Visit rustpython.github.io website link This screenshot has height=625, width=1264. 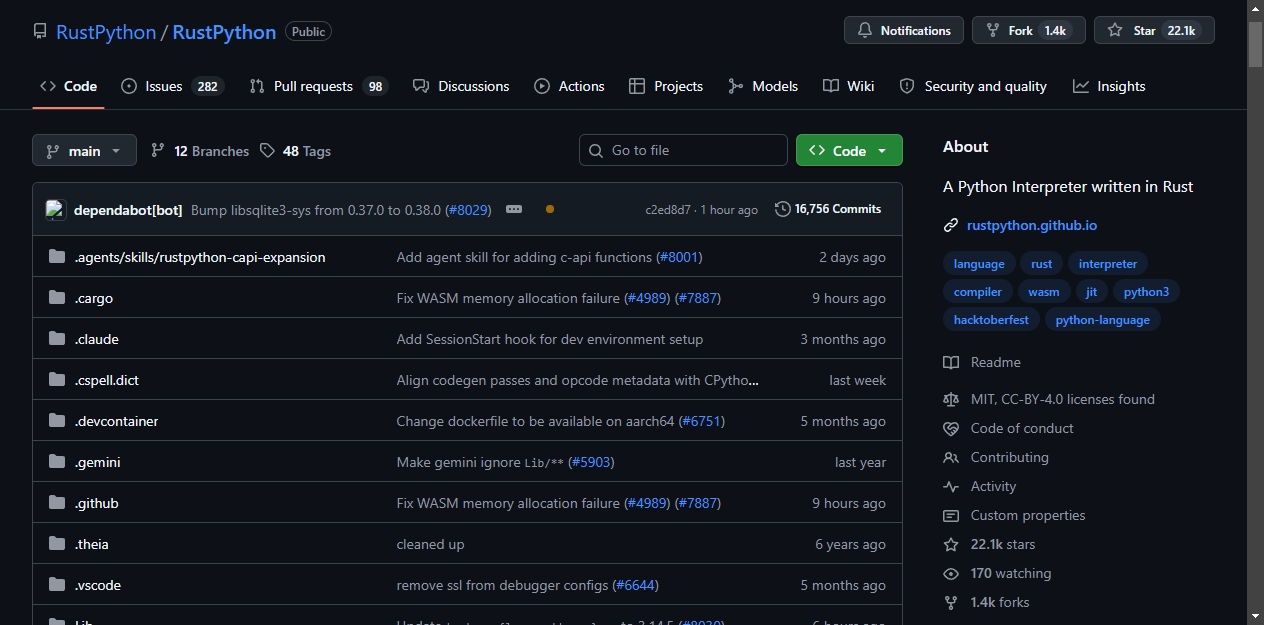1032,225
